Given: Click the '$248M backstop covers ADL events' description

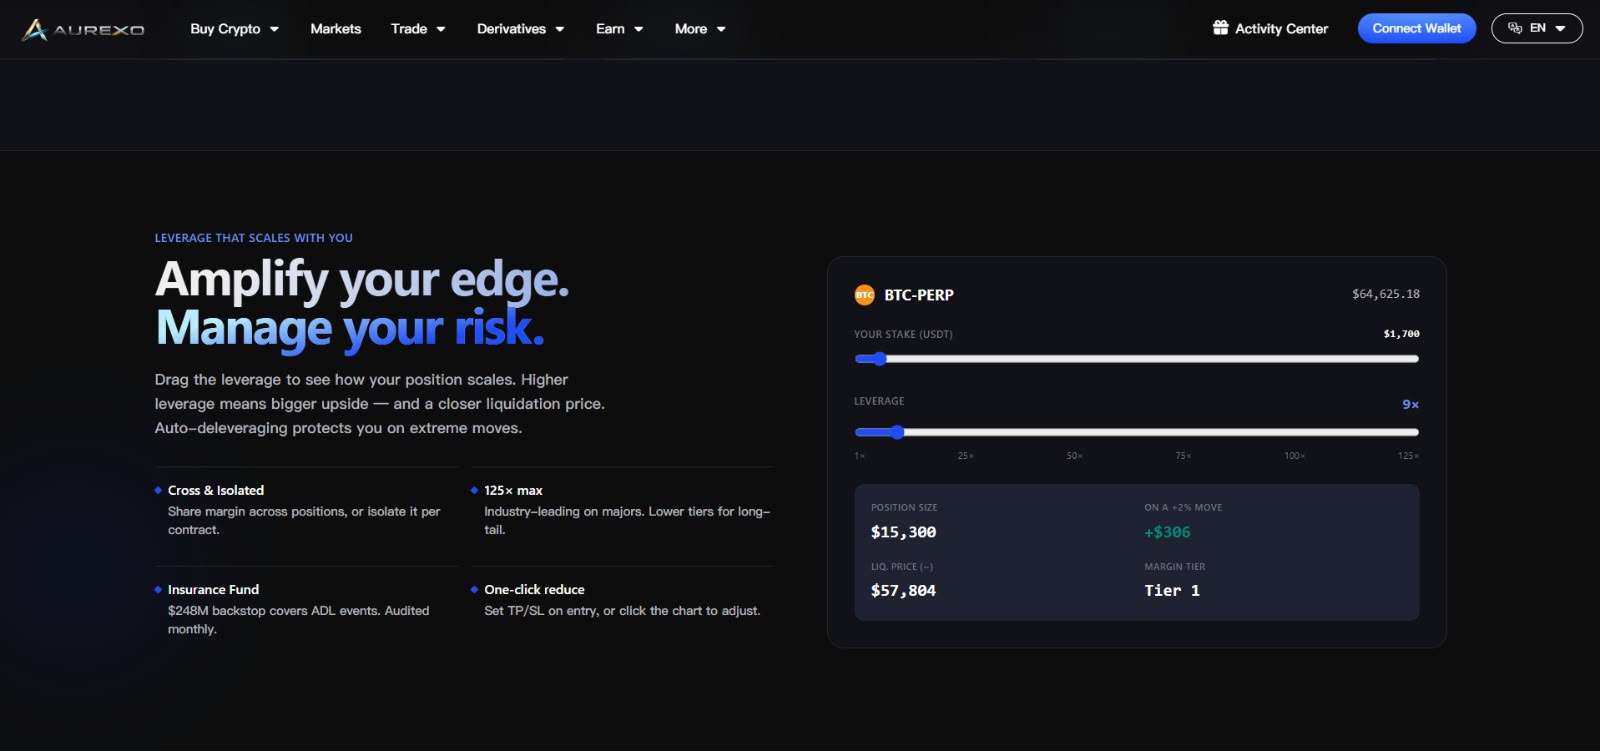Looking at the screenshot, I should click(299, 620).
